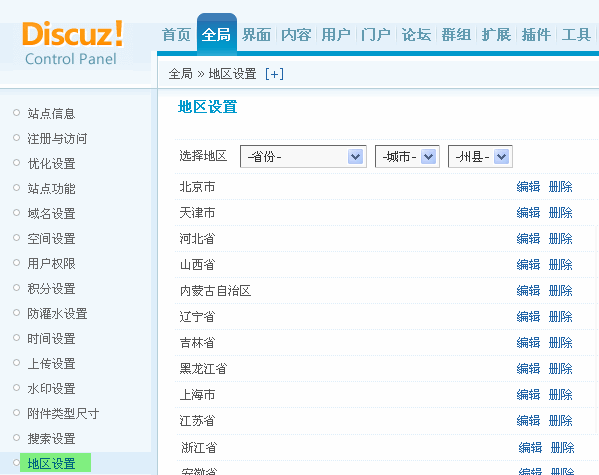Open the 界面 top navigation tab

point(256,35)
